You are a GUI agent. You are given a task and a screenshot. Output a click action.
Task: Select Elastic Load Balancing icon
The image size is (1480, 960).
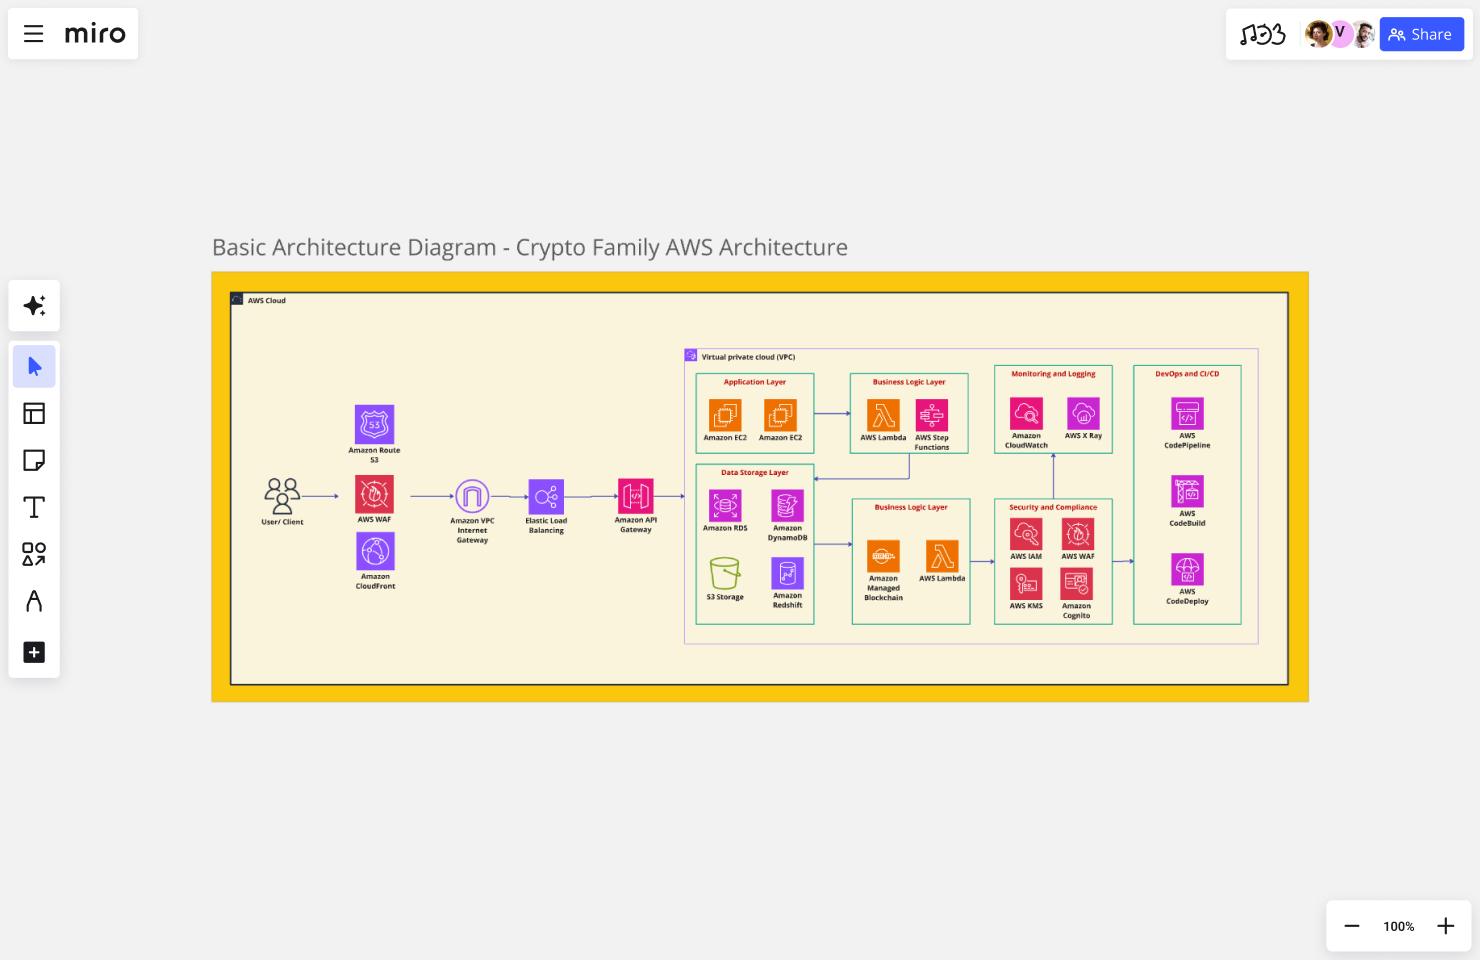pos(546,497)
